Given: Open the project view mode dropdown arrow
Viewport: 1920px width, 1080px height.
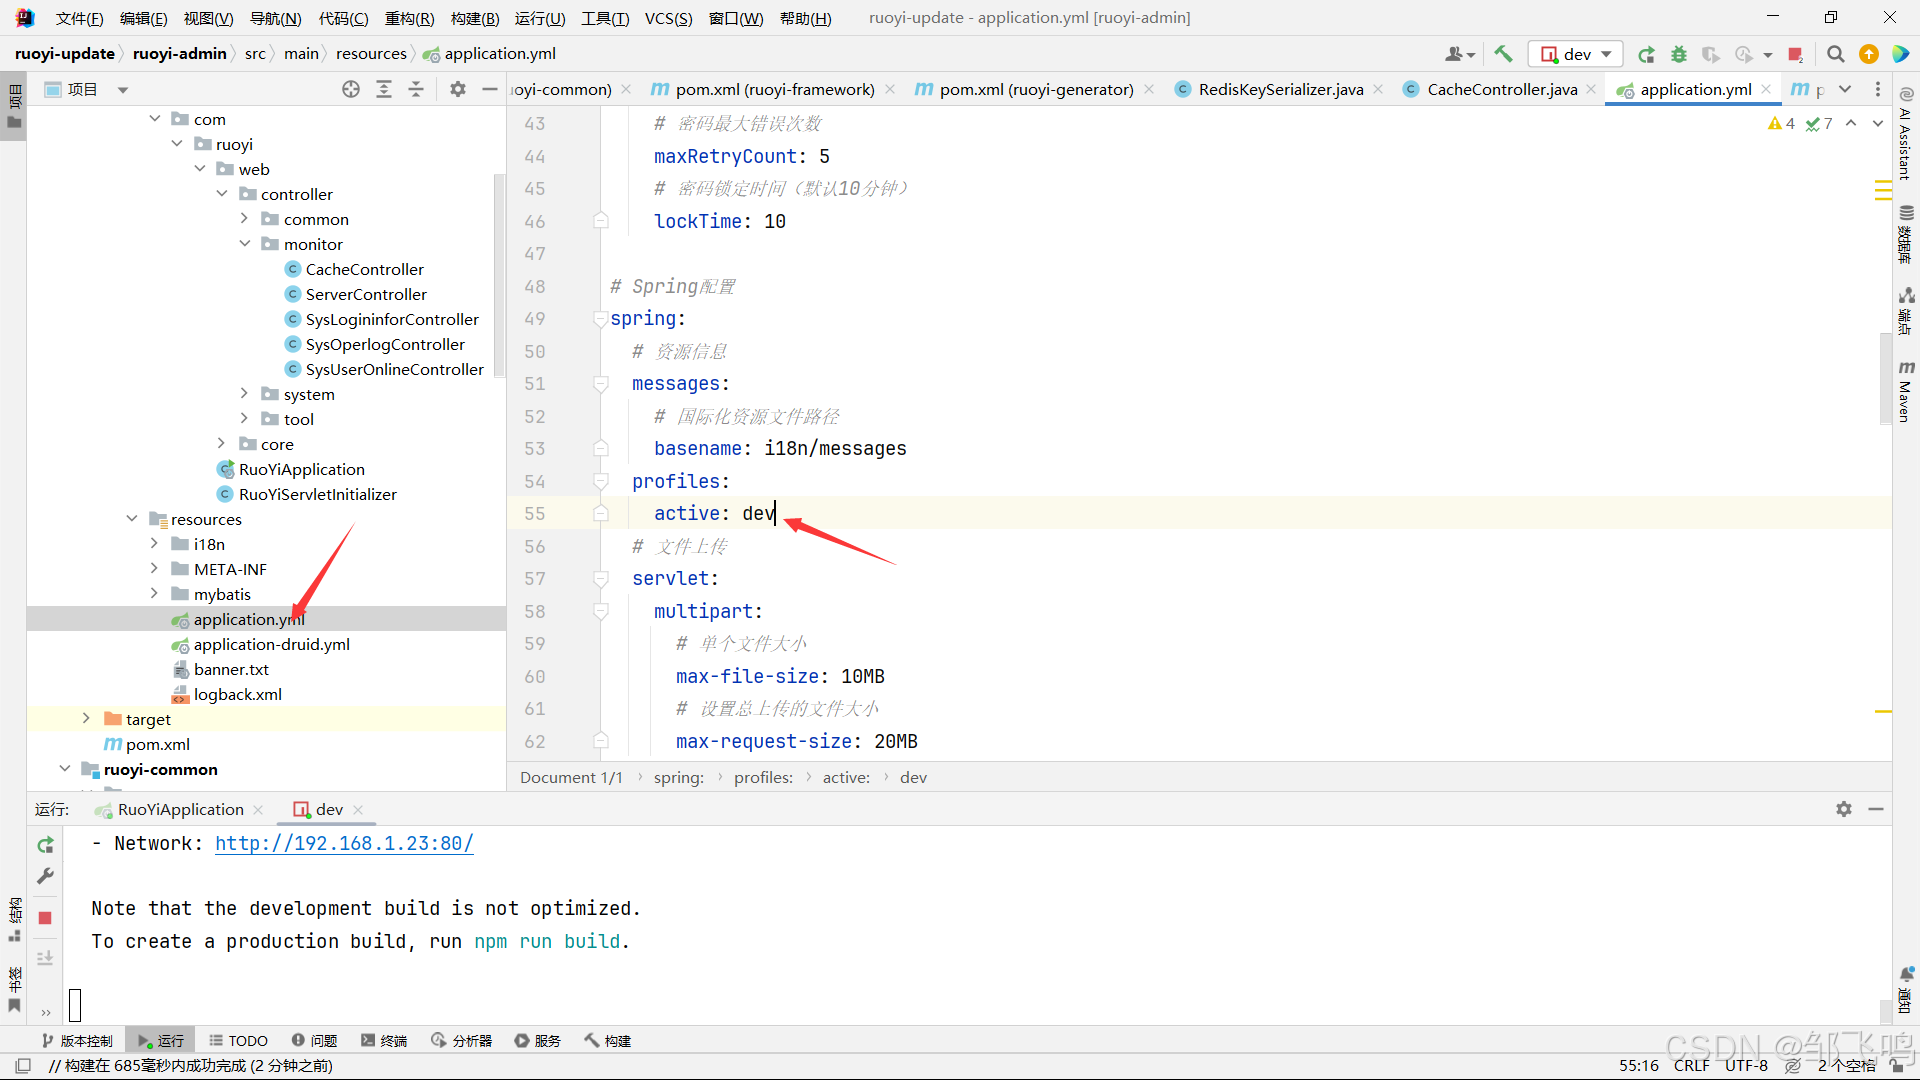Looking at the screenshot, I should pos(123,90).
